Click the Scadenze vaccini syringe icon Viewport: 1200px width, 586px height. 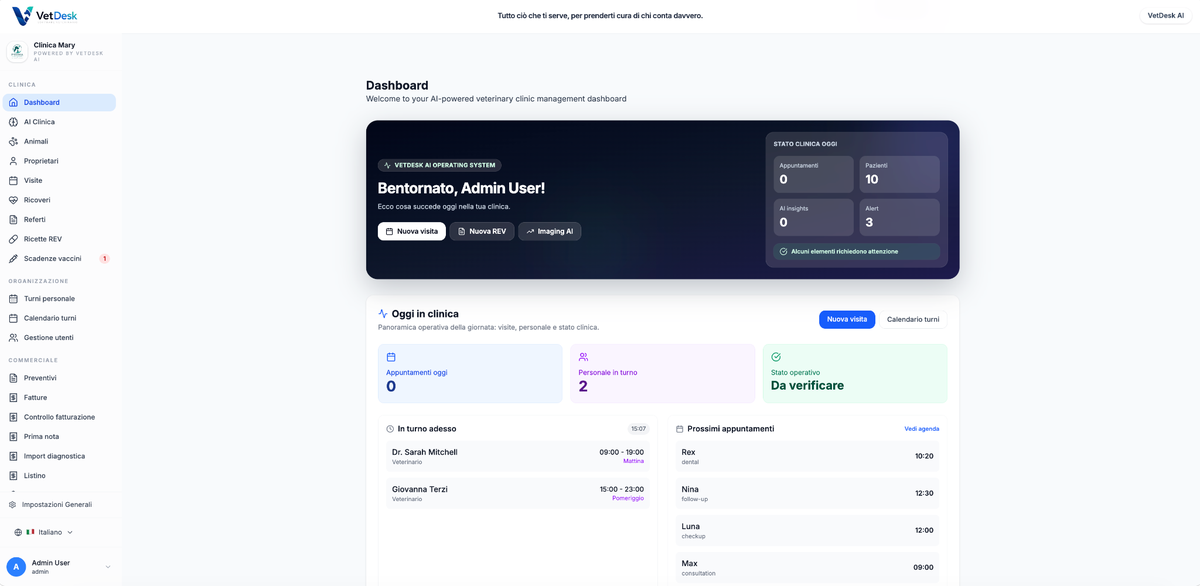[13, 258]
